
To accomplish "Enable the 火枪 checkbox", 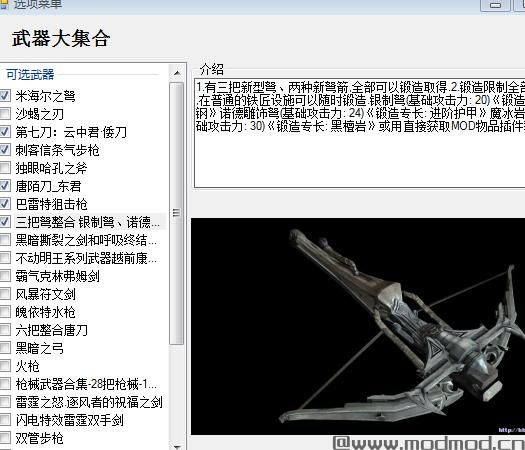I will coord(5,366).
